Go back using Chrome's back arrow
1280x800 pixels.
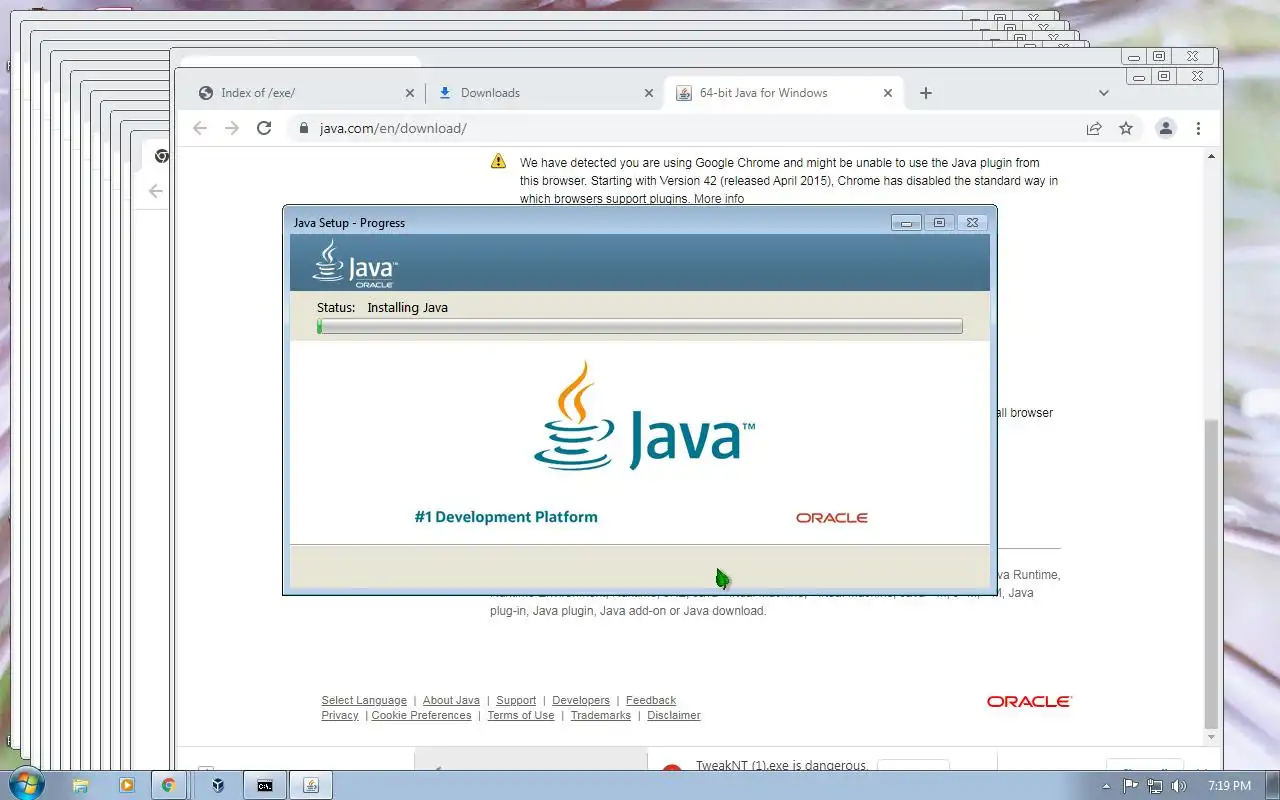pyautogui.click(x=200, y=128)
